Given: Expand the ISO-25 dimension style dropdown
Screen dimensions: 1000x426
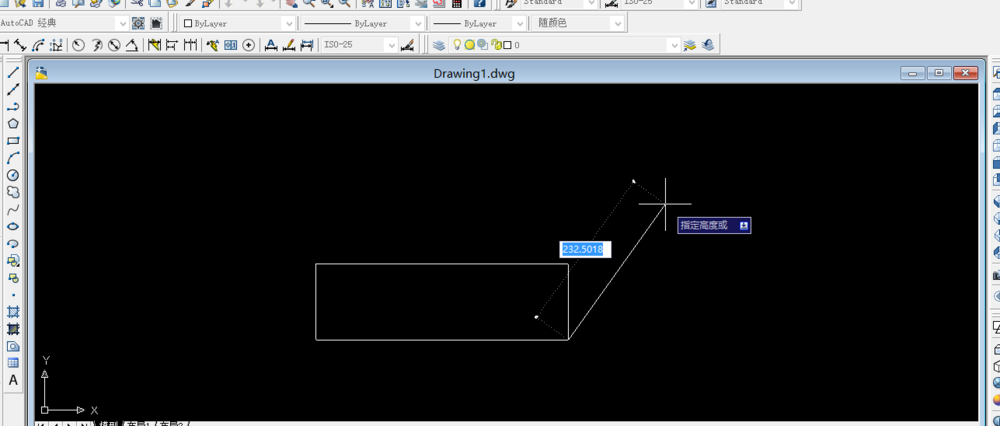Looking at the screenshot, I should (x=360, y=45).
